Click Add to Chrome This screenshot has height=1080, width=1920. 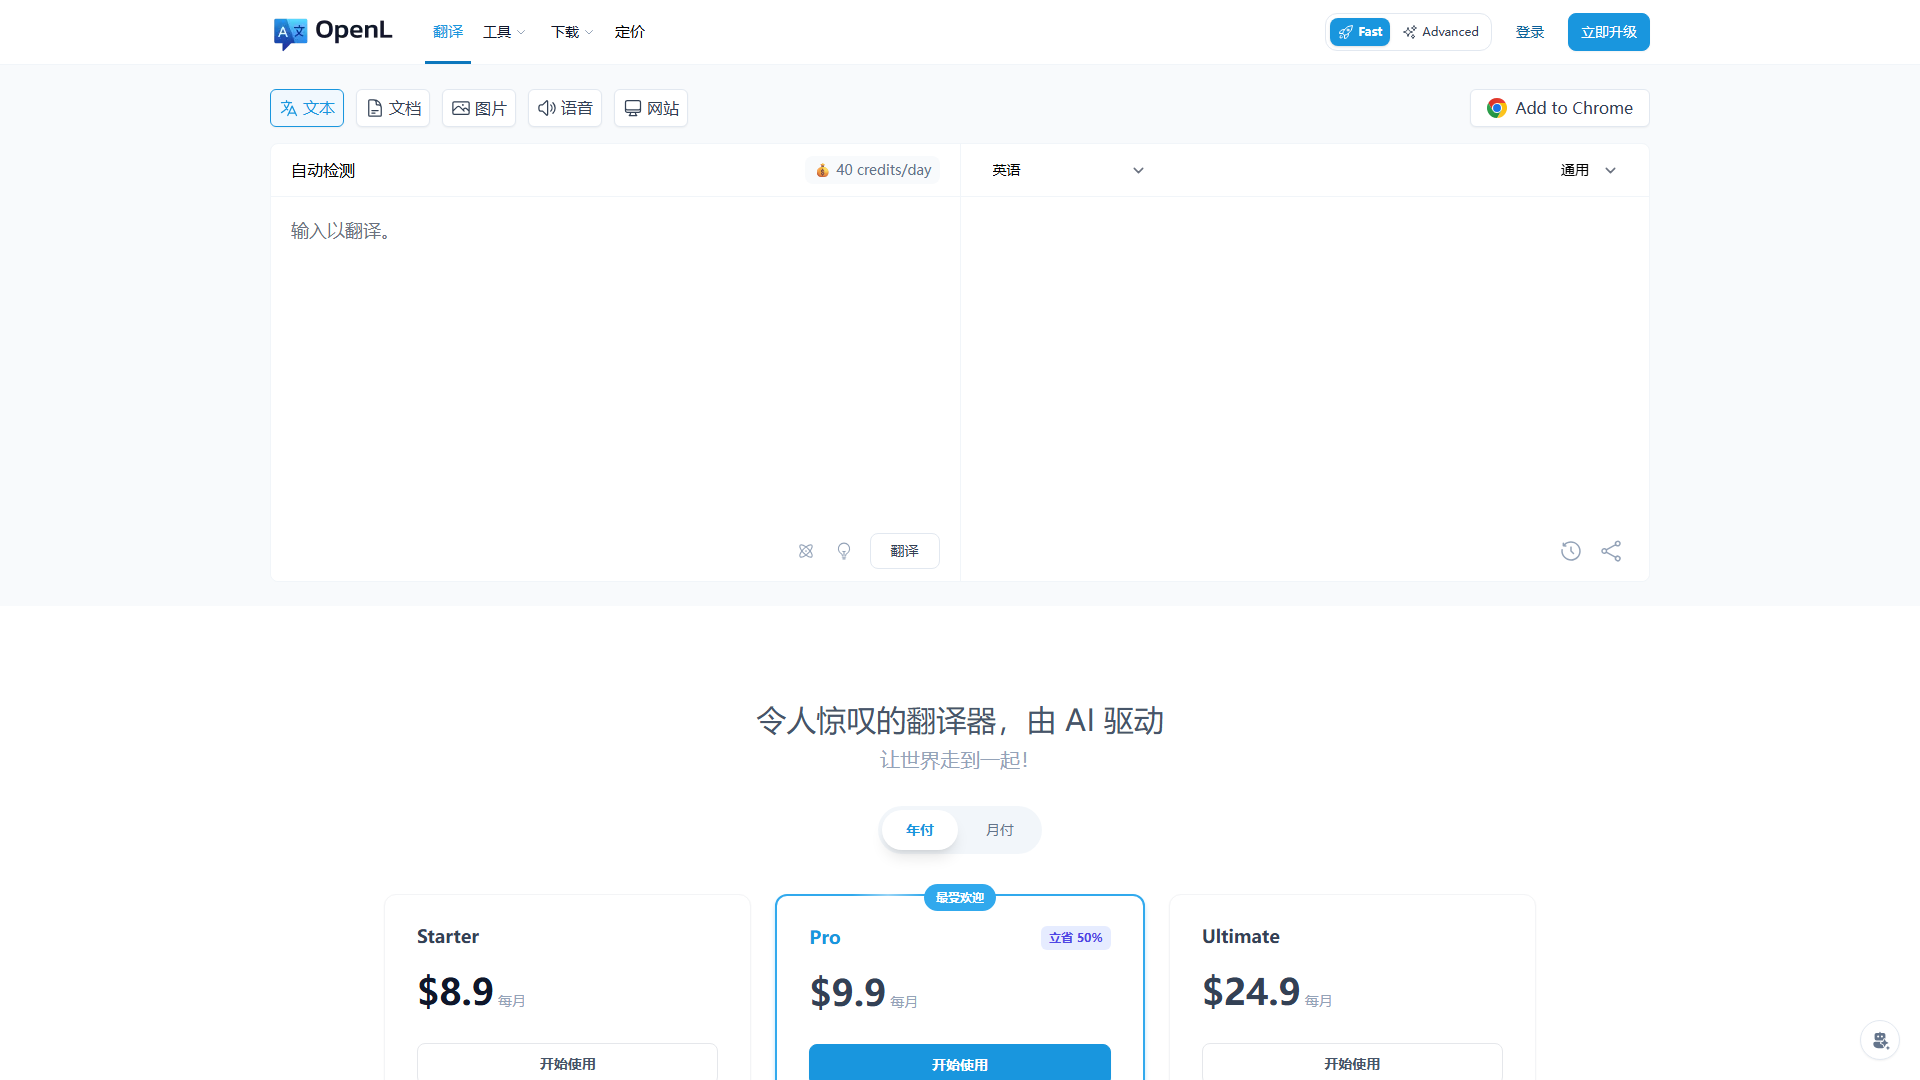(x=1559, y=108)
